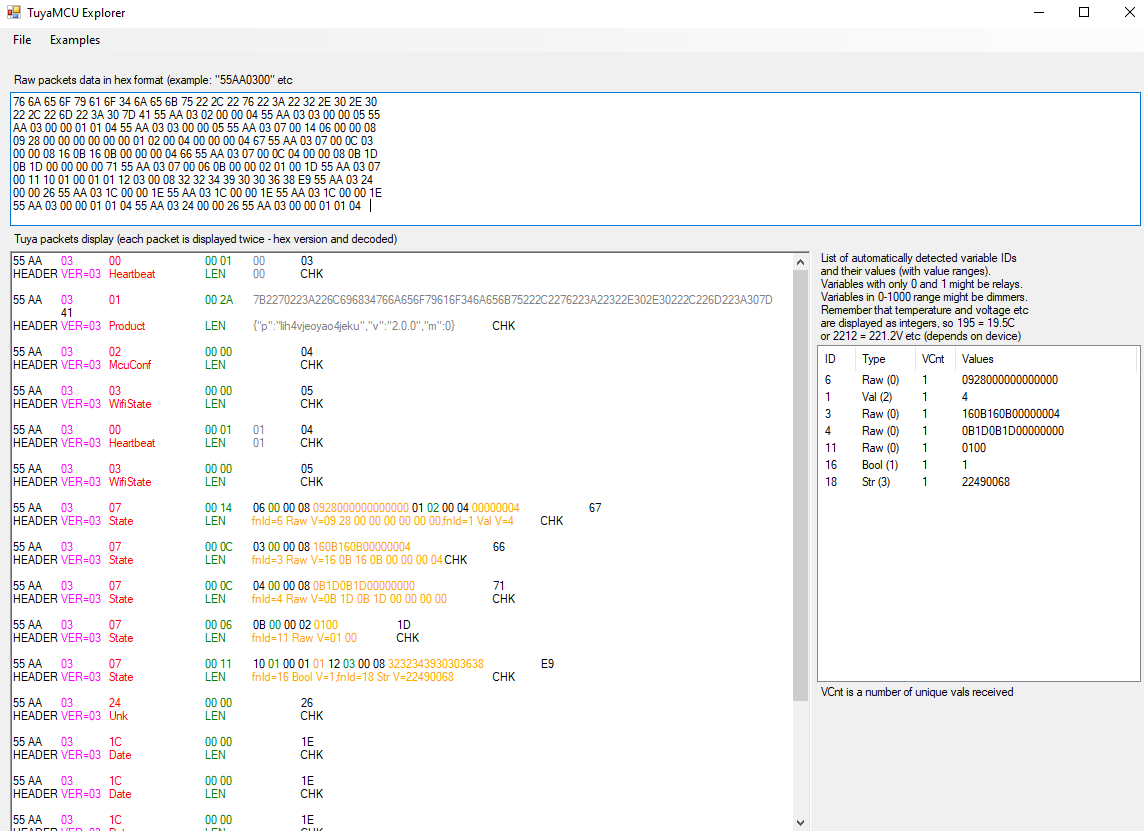Select variable row with ID 11

pos(978,448)
